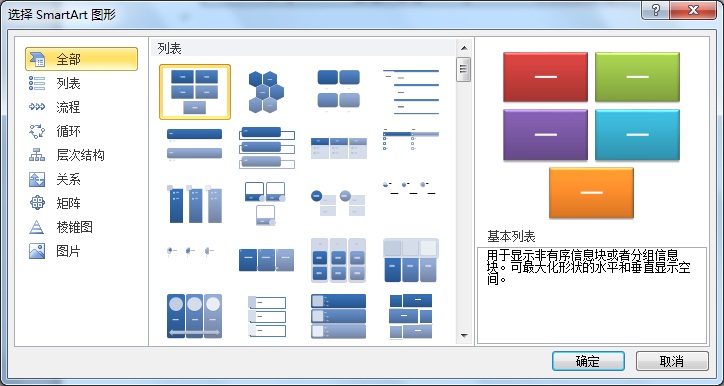Select the hexagon cluster list layout thumbnail
The height and width of the screenshot is (386, 724).
pos(266,92)
